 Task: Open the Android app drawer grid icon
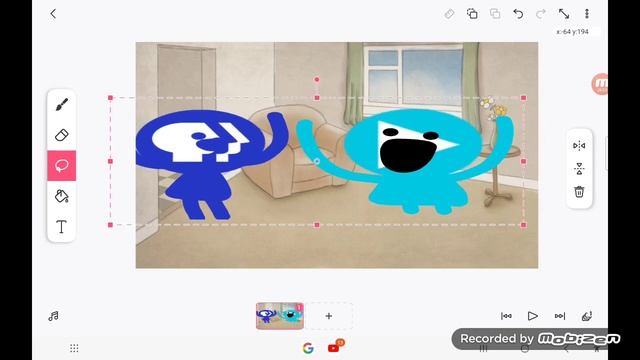point(74,348)
